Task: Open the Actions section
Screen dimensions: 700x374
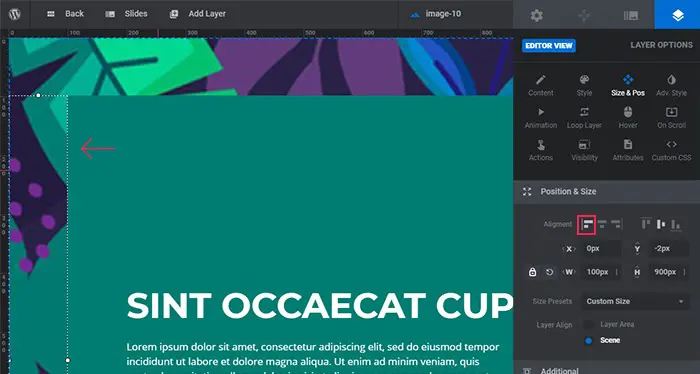Action: [541, 150]
